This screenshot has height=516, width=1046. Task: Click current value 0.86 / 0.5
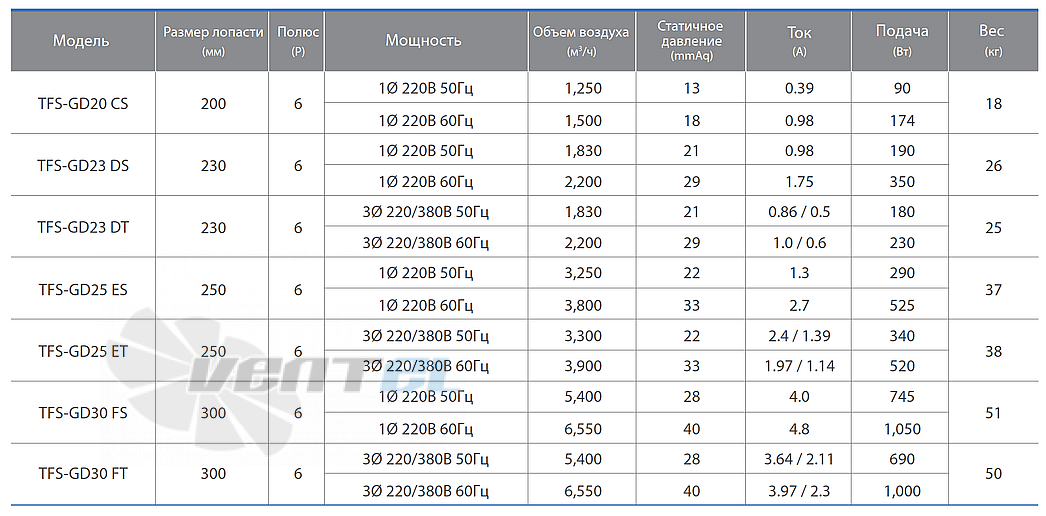click(799, 212)
